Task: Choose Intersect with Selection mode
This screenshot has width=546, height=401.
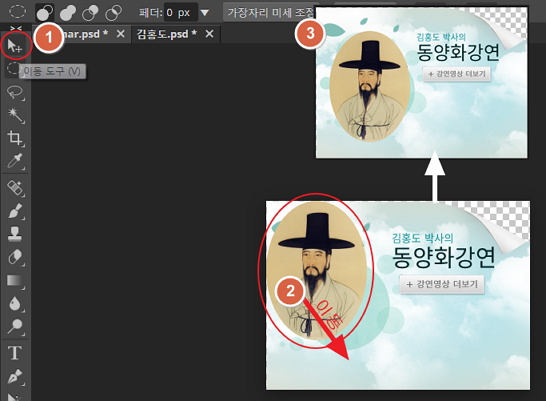Action: pyautogui.click(x=114, y=13)
